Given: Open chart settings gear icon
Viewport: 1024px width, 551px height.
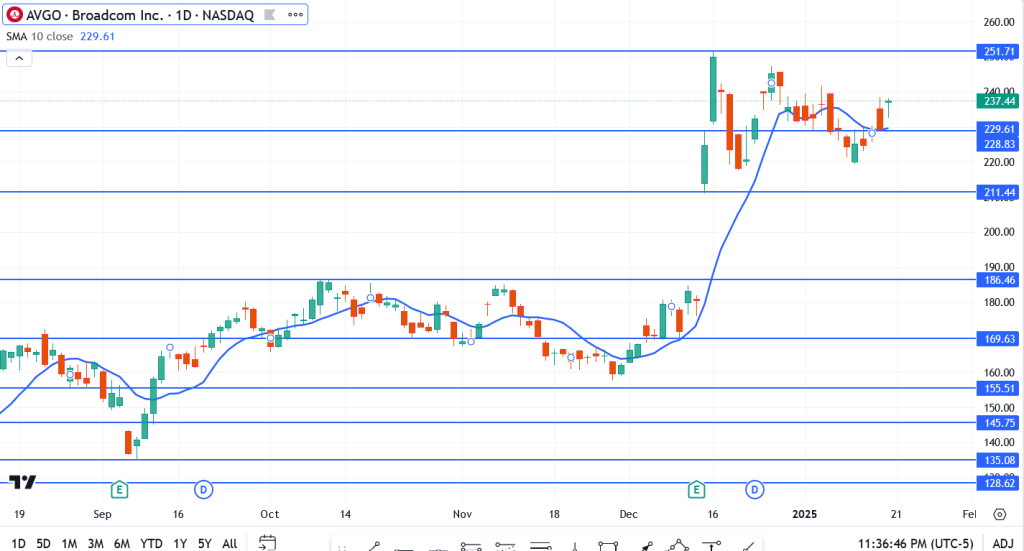Looking at the screenshot, I should coord(999,514).
